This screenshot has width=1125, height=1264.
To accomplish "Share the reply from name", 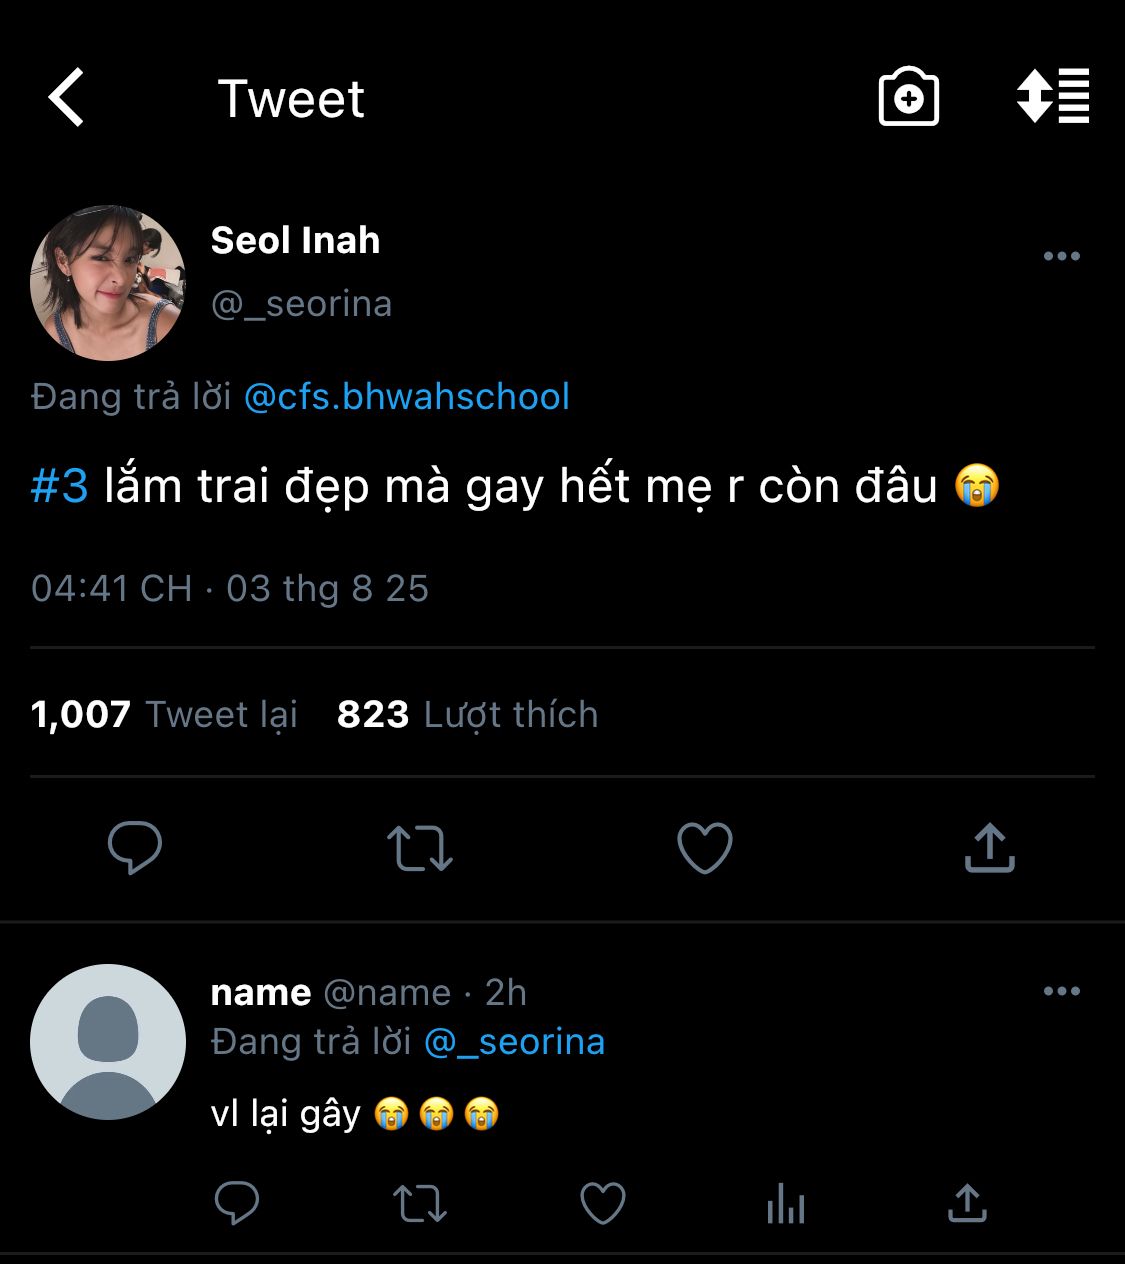I will tap(967, 1203).
